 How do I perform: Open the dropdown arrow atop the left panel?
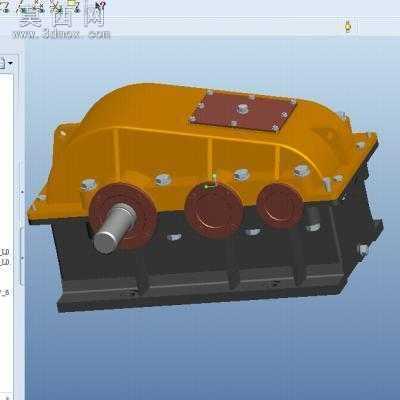pos(11,63)
